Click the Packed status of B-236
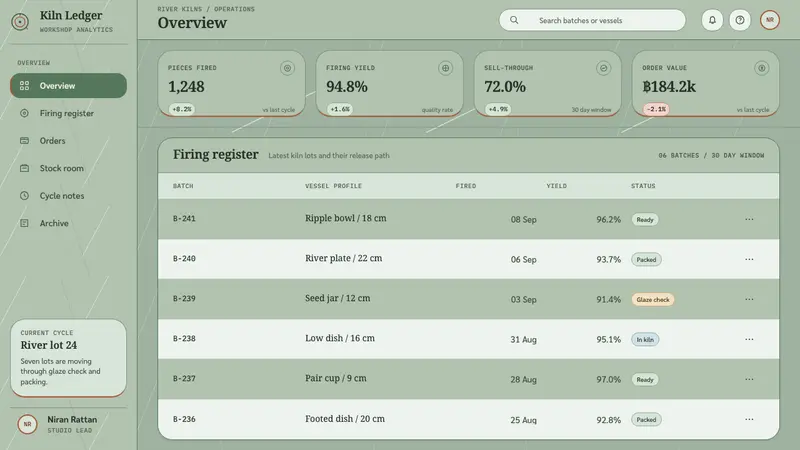The width and height of the screenshot is (800, 450). pyautogui.click(x=646, y=420)
